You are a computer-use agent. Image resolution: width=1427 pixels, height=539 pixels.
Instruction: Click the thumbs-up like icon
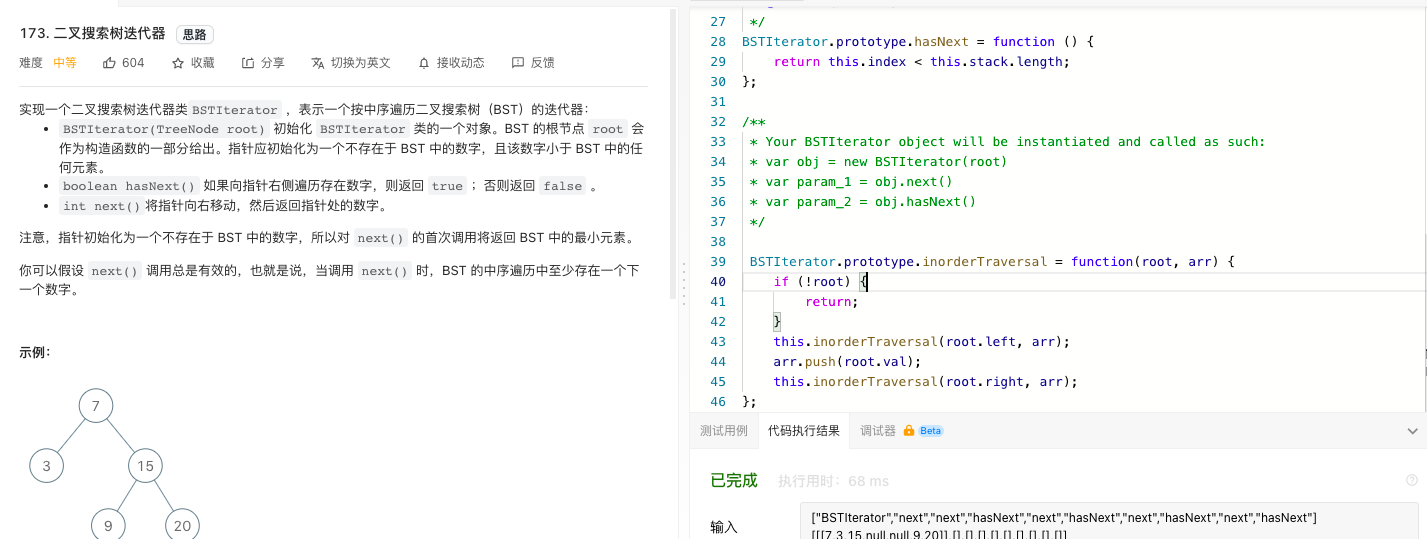click(109, 63)
